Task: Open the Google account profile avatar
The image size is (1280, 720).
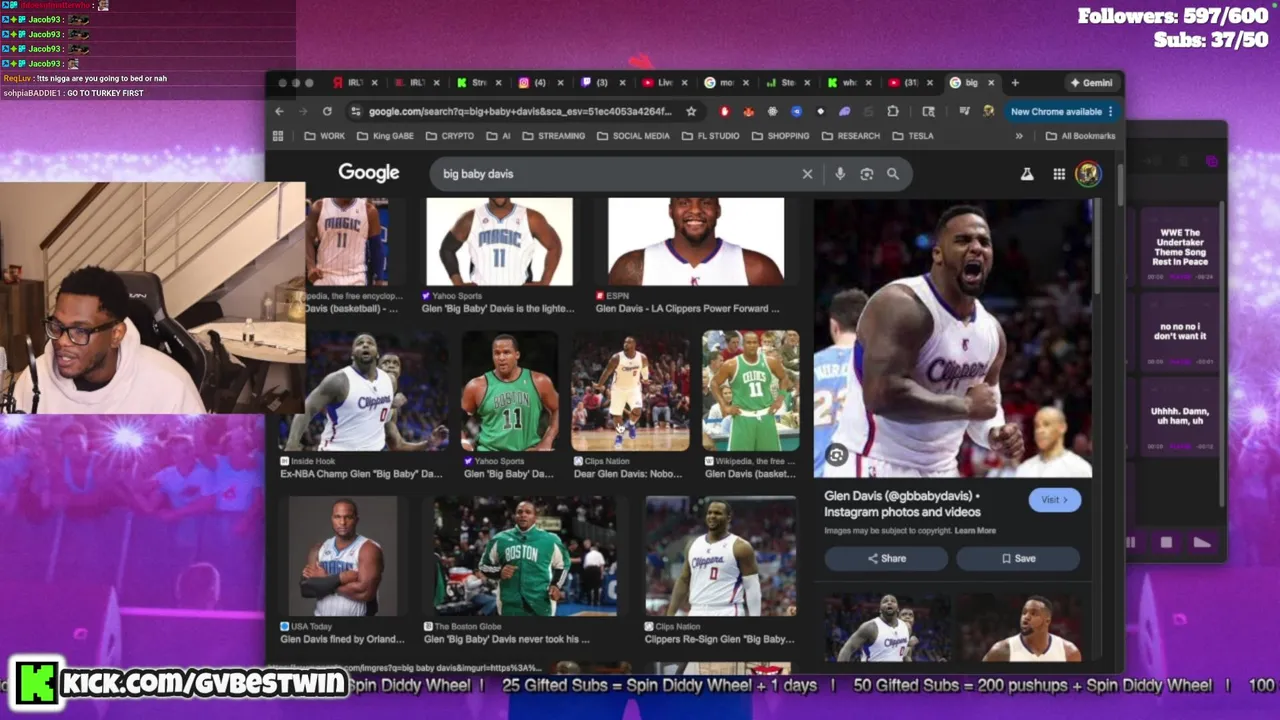Action: [x=1088, y=174]
